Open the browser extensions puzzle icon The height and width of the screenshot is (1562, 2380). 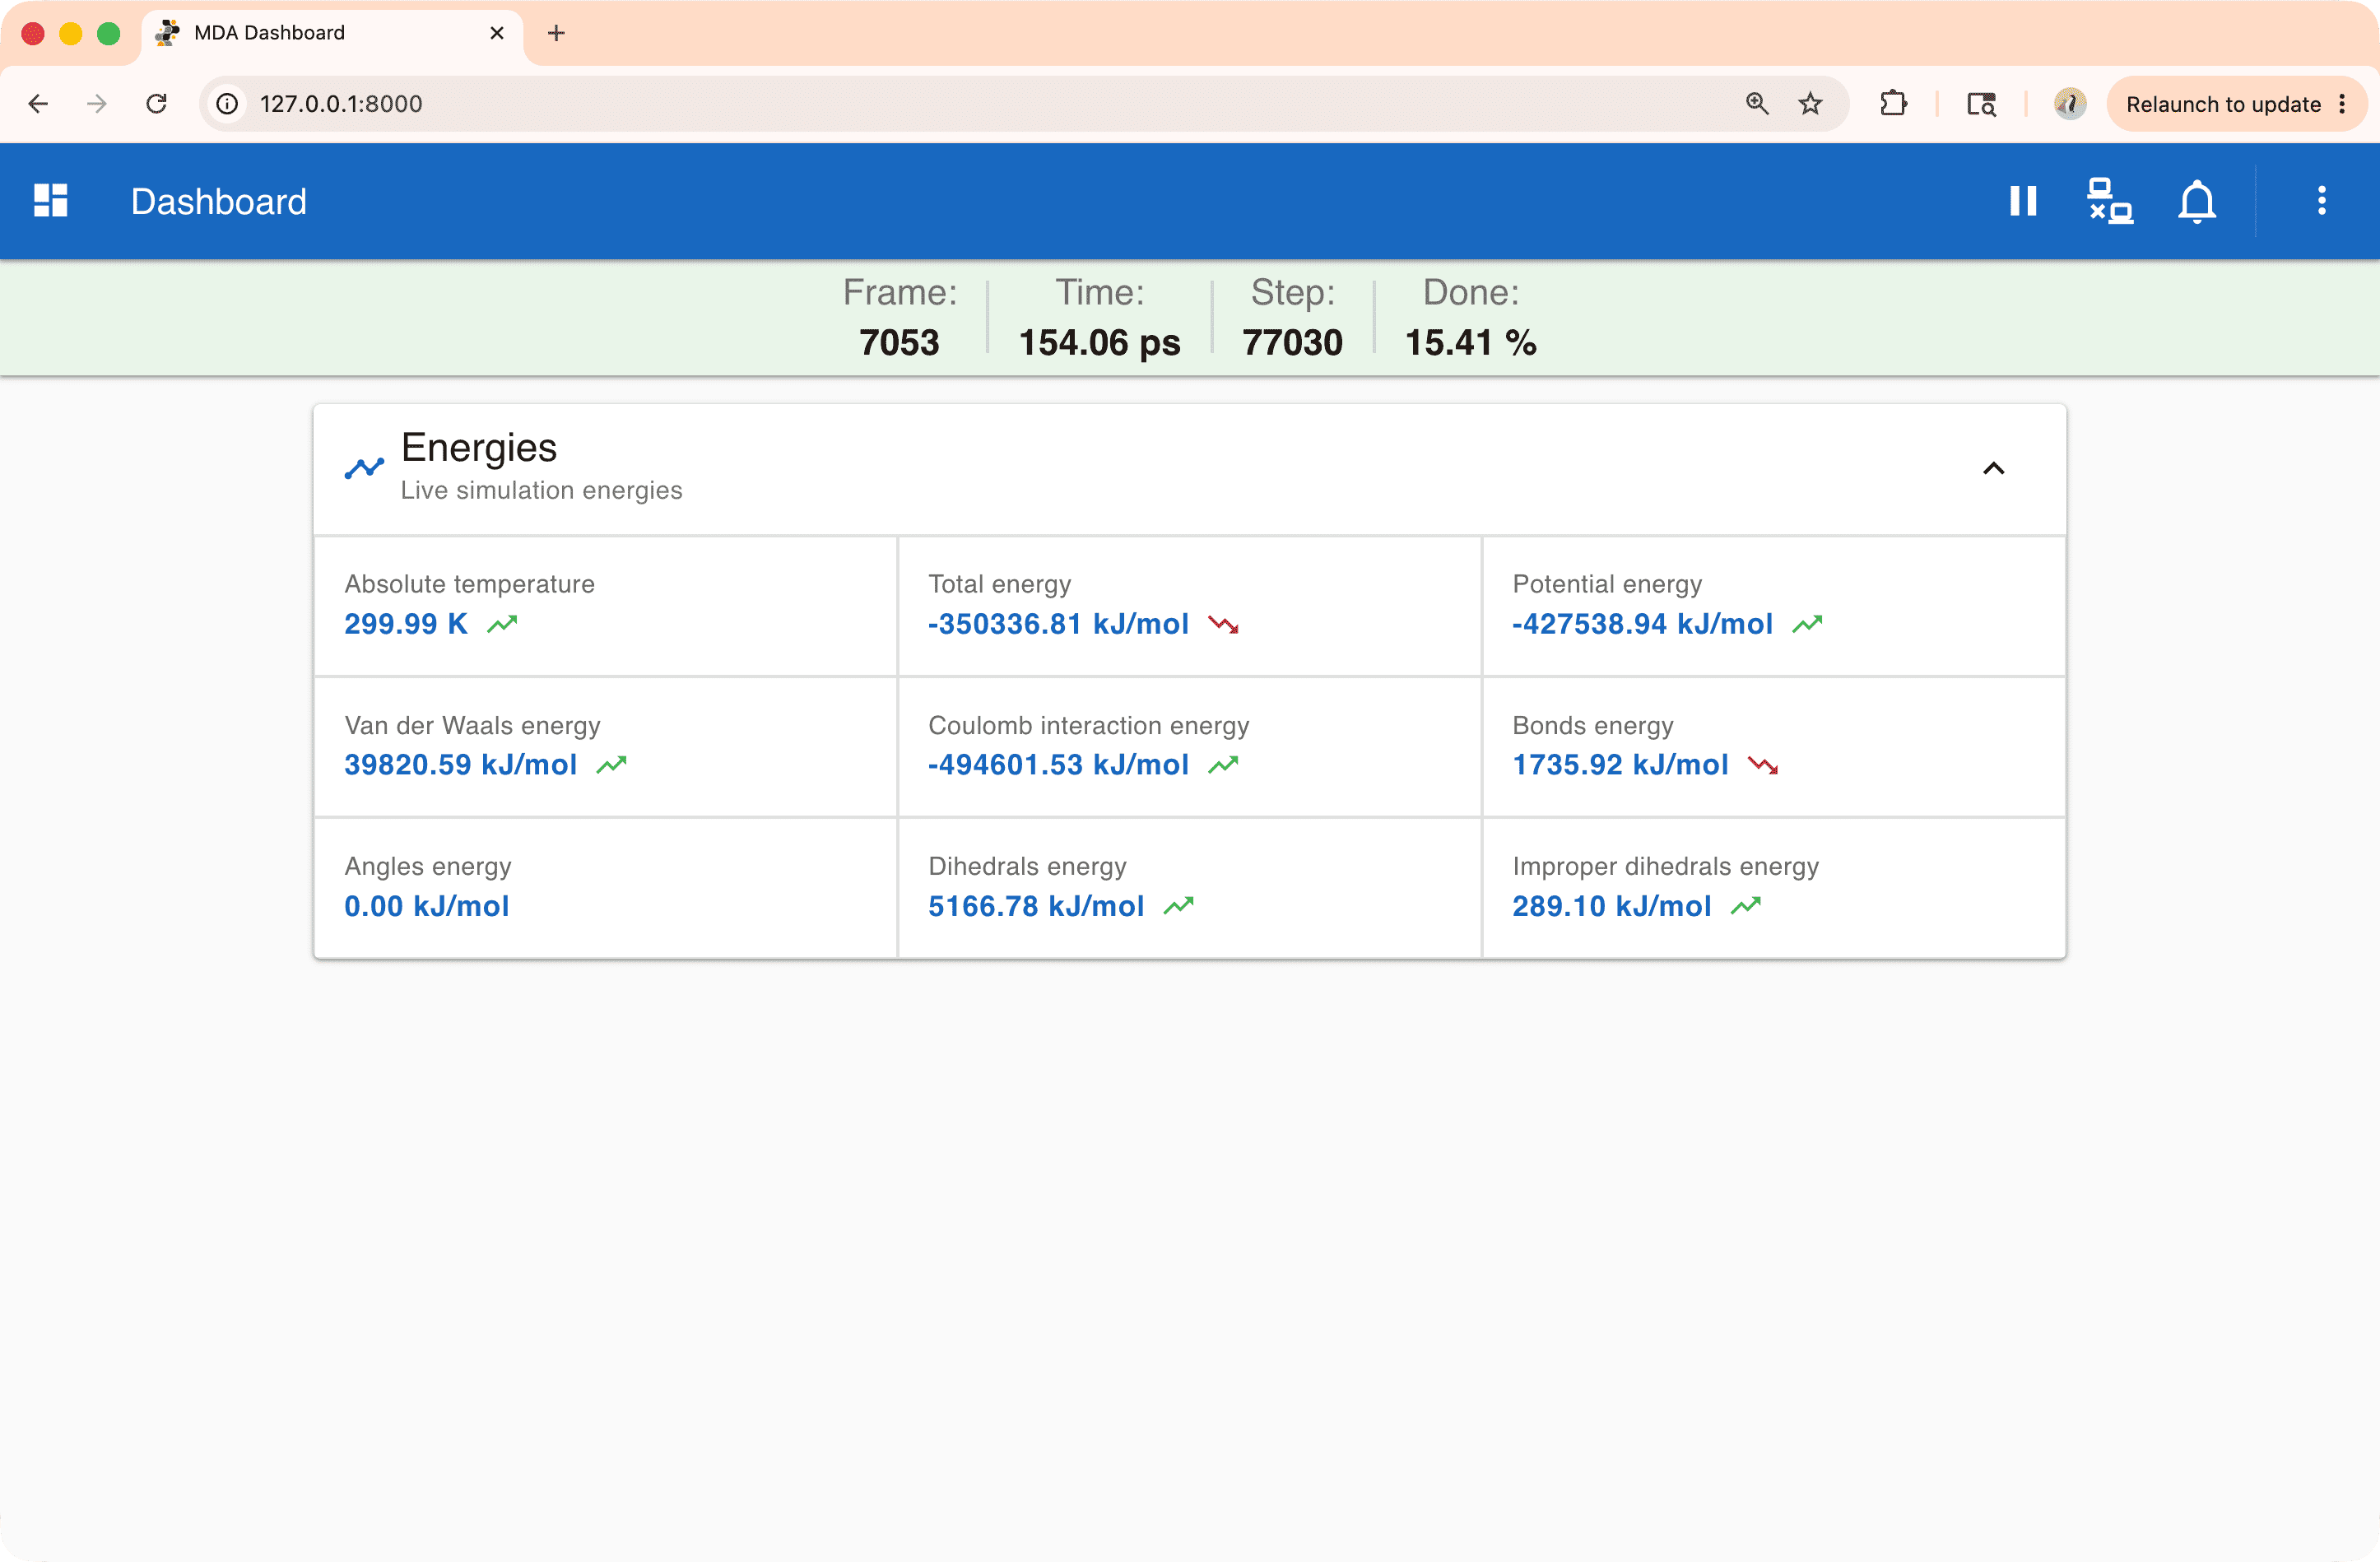click(x=1893, y=104)
